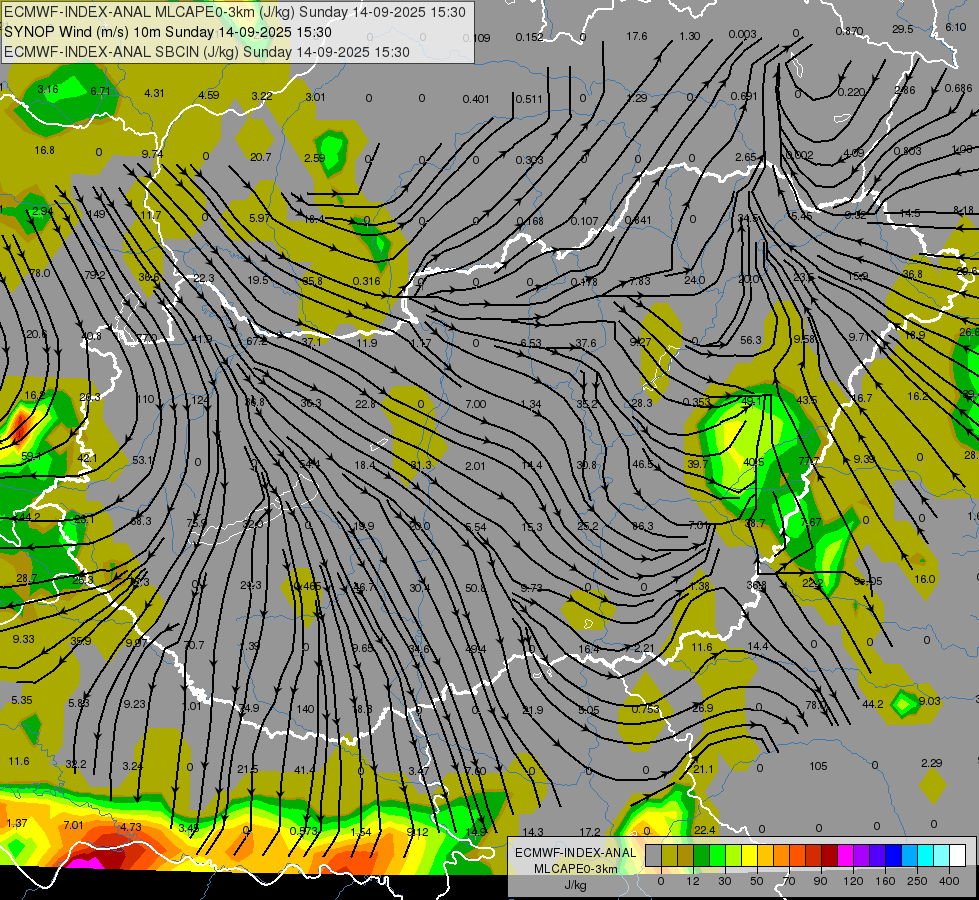Click the map value 21.9
This screenshot has height=900, width=979.
click(533, 710)
